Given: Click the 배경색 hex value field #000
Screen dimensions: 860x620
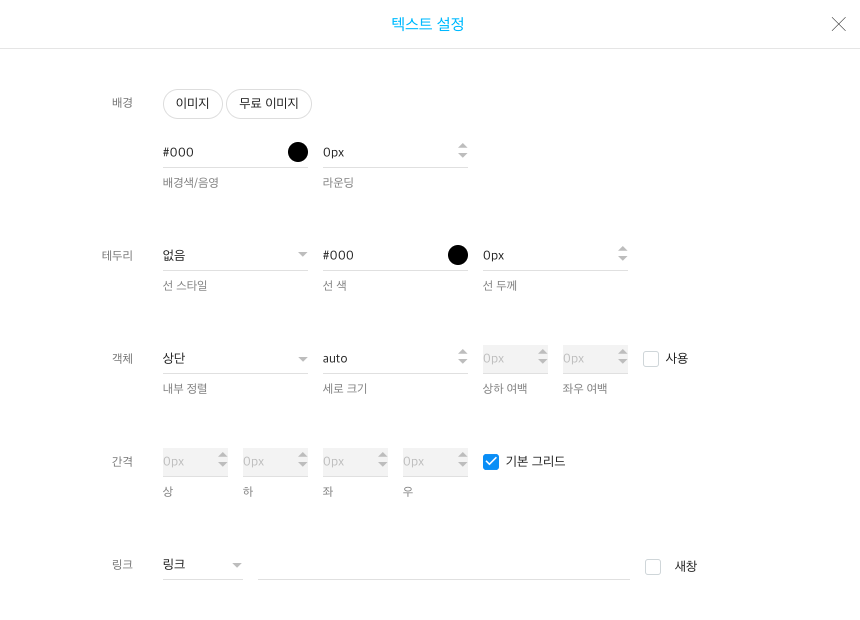Looking at the screenshot, I should (x=220, y=152).
